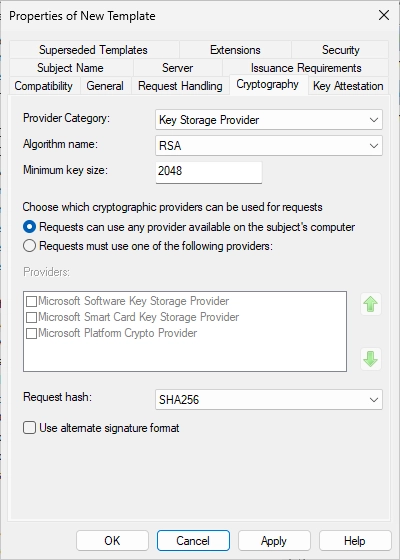Switch to the Key Attestation tab
Screen dimensions: 400x560
click(348, 86)
